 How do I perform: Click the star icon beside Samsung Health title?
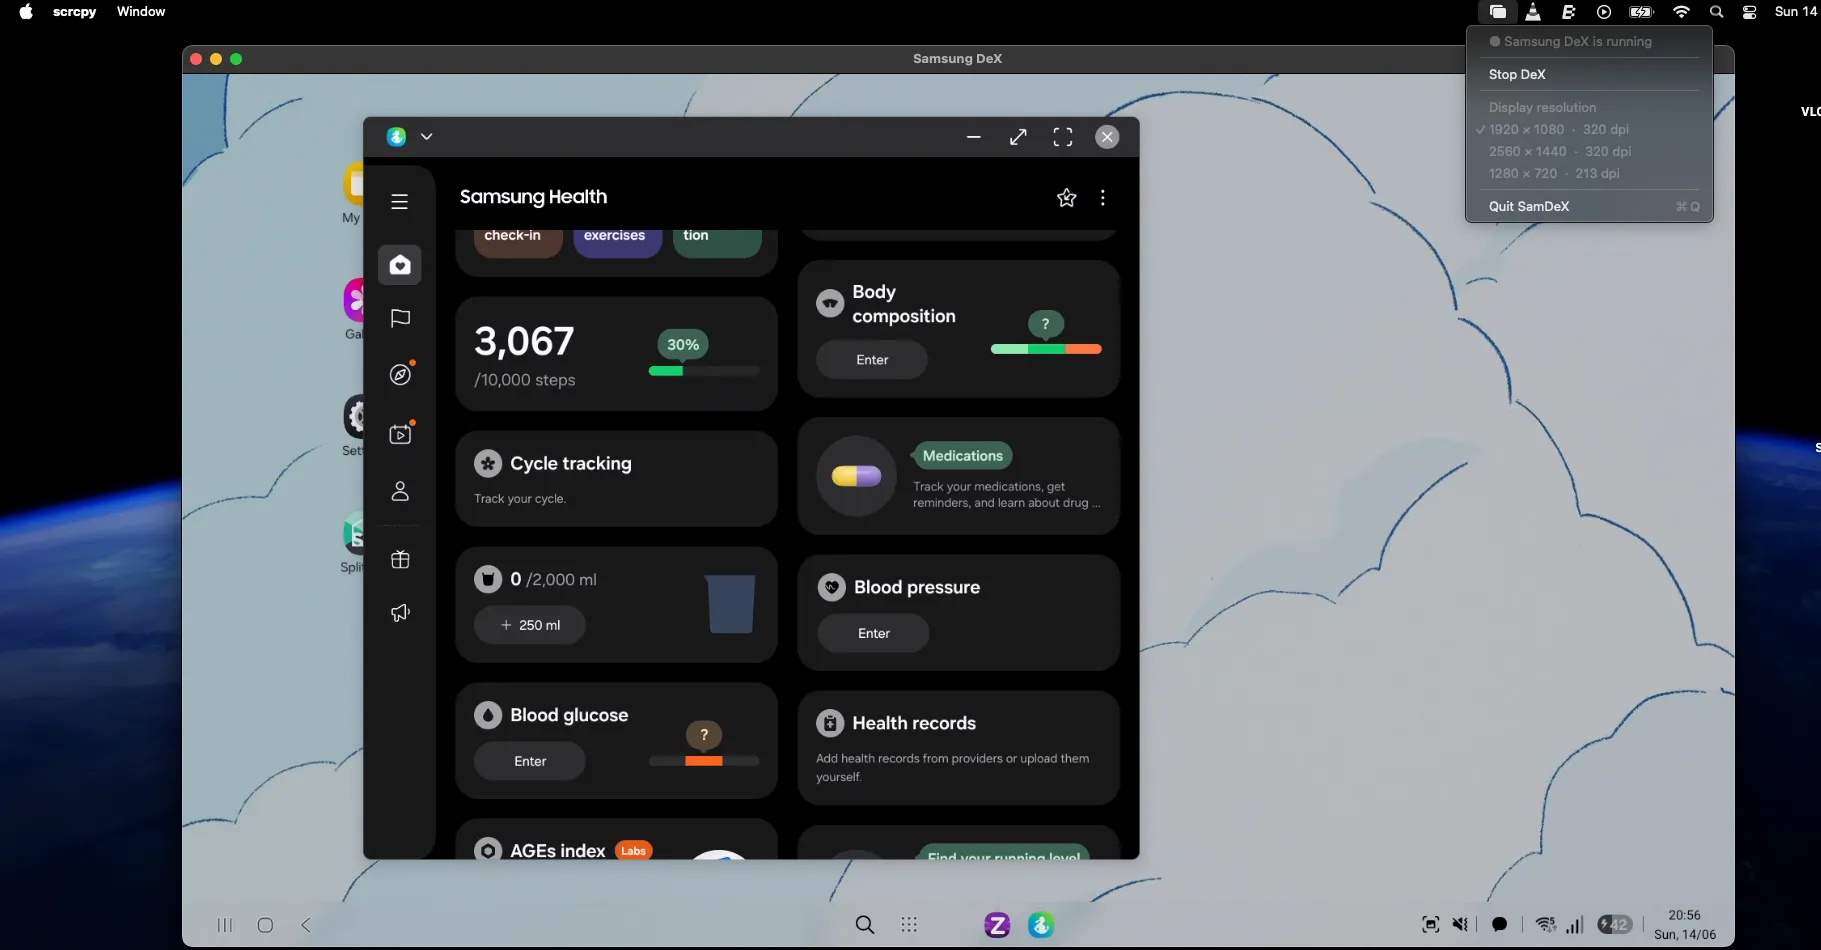(x=1067, y=198)
